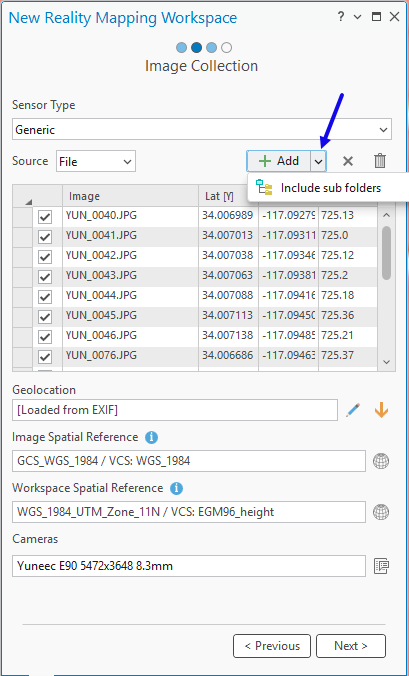This screenshot has width=409, height=676.
Task: Click the green plus Add images button
Action: (278, 161)
